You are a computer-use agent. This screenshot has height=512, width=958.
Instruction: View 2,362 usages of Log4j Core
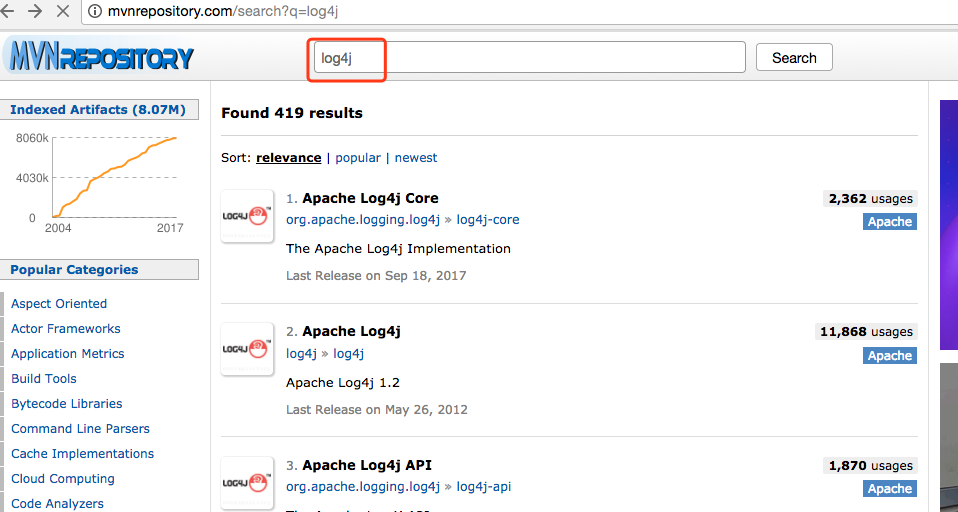coord(871,199)
